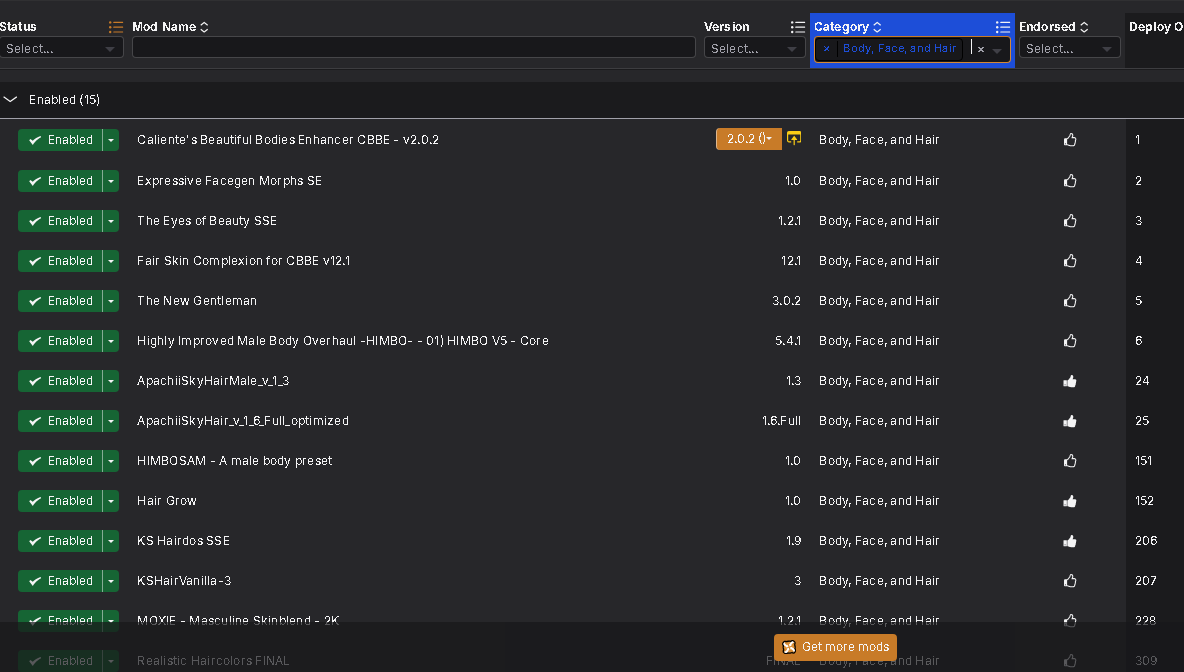Remove Body, Face, and Hair filter tag
The height and width of the screenshot is (672, 1184).
(826, 48)
